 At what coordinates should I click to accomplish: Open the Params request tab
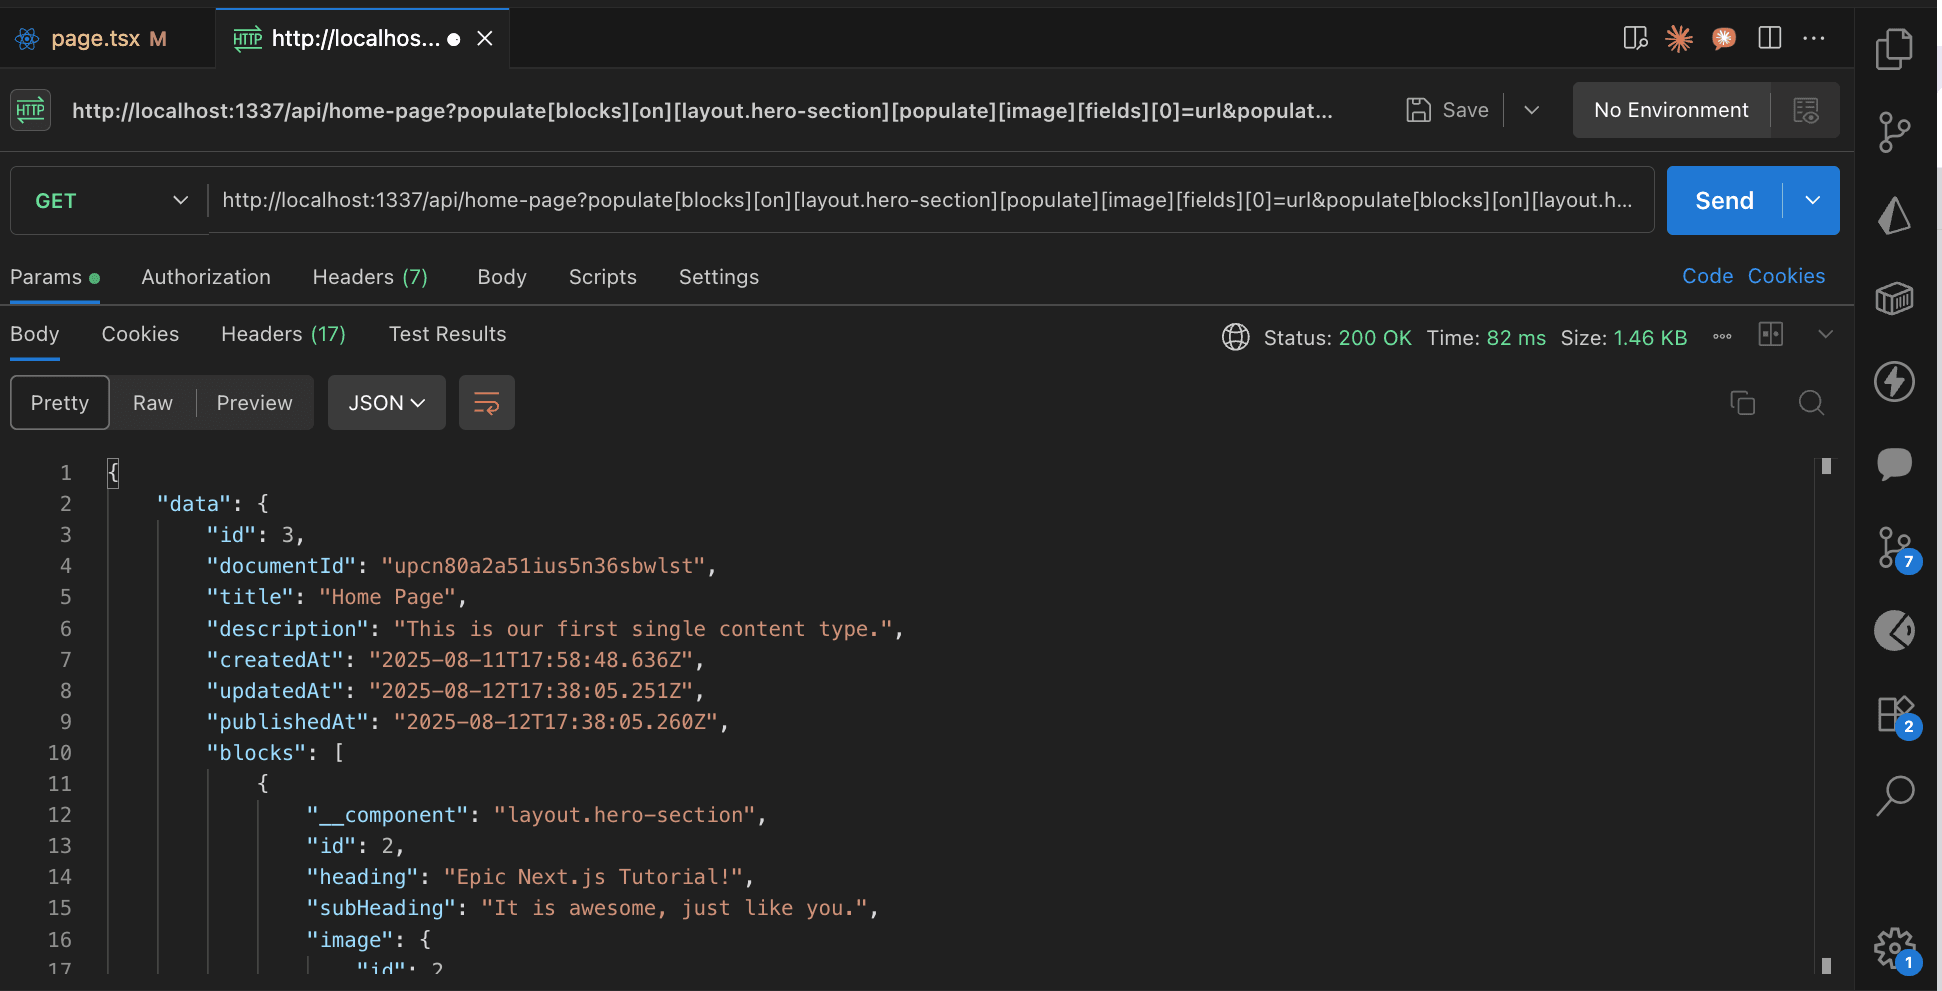click(x=55, y=277)
